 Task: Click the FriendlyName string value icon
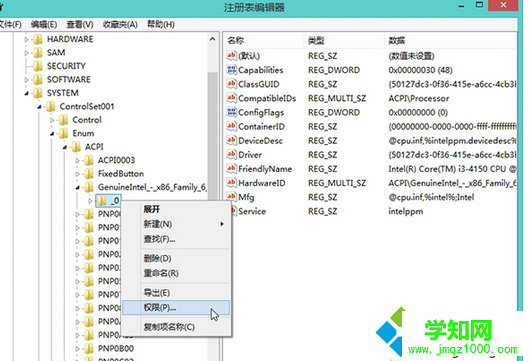tap(231, 169)
